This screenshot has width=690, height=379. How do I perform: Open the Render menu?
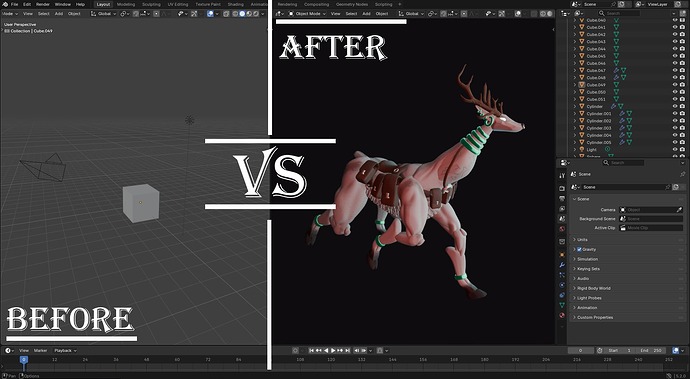pos(43,4)
